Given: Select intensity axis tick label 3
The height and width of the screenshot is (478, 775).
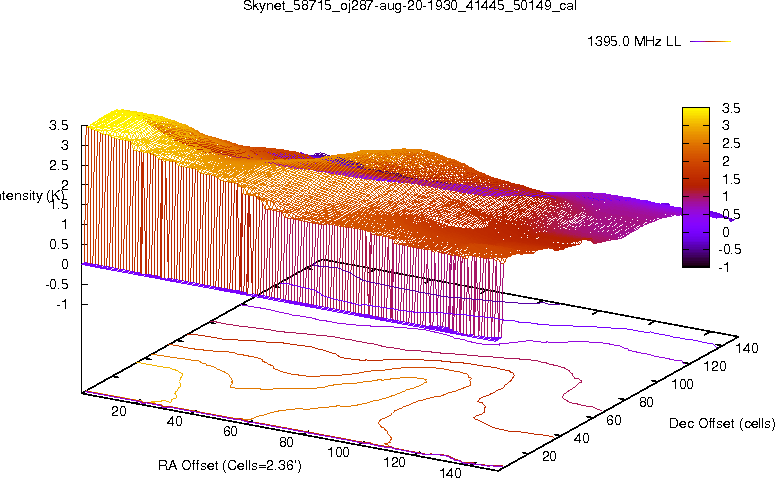Looking at the screenshot, I should 64,145.
